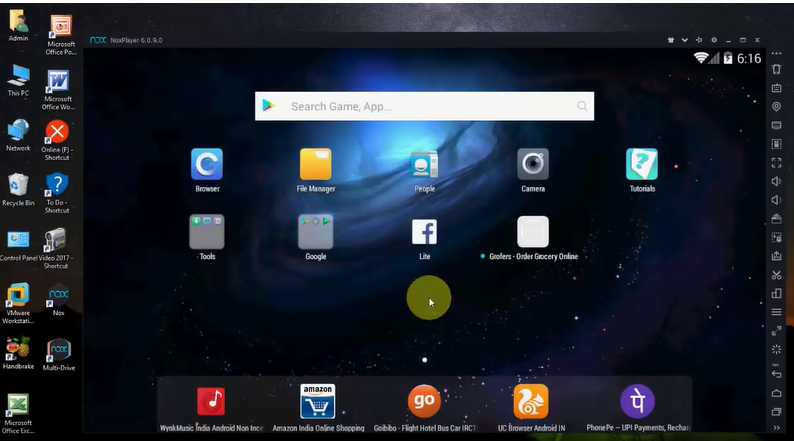The image size is (794, 441).
Task: Click the loading spinner icon in sidebar
Action: pos(776,349)
